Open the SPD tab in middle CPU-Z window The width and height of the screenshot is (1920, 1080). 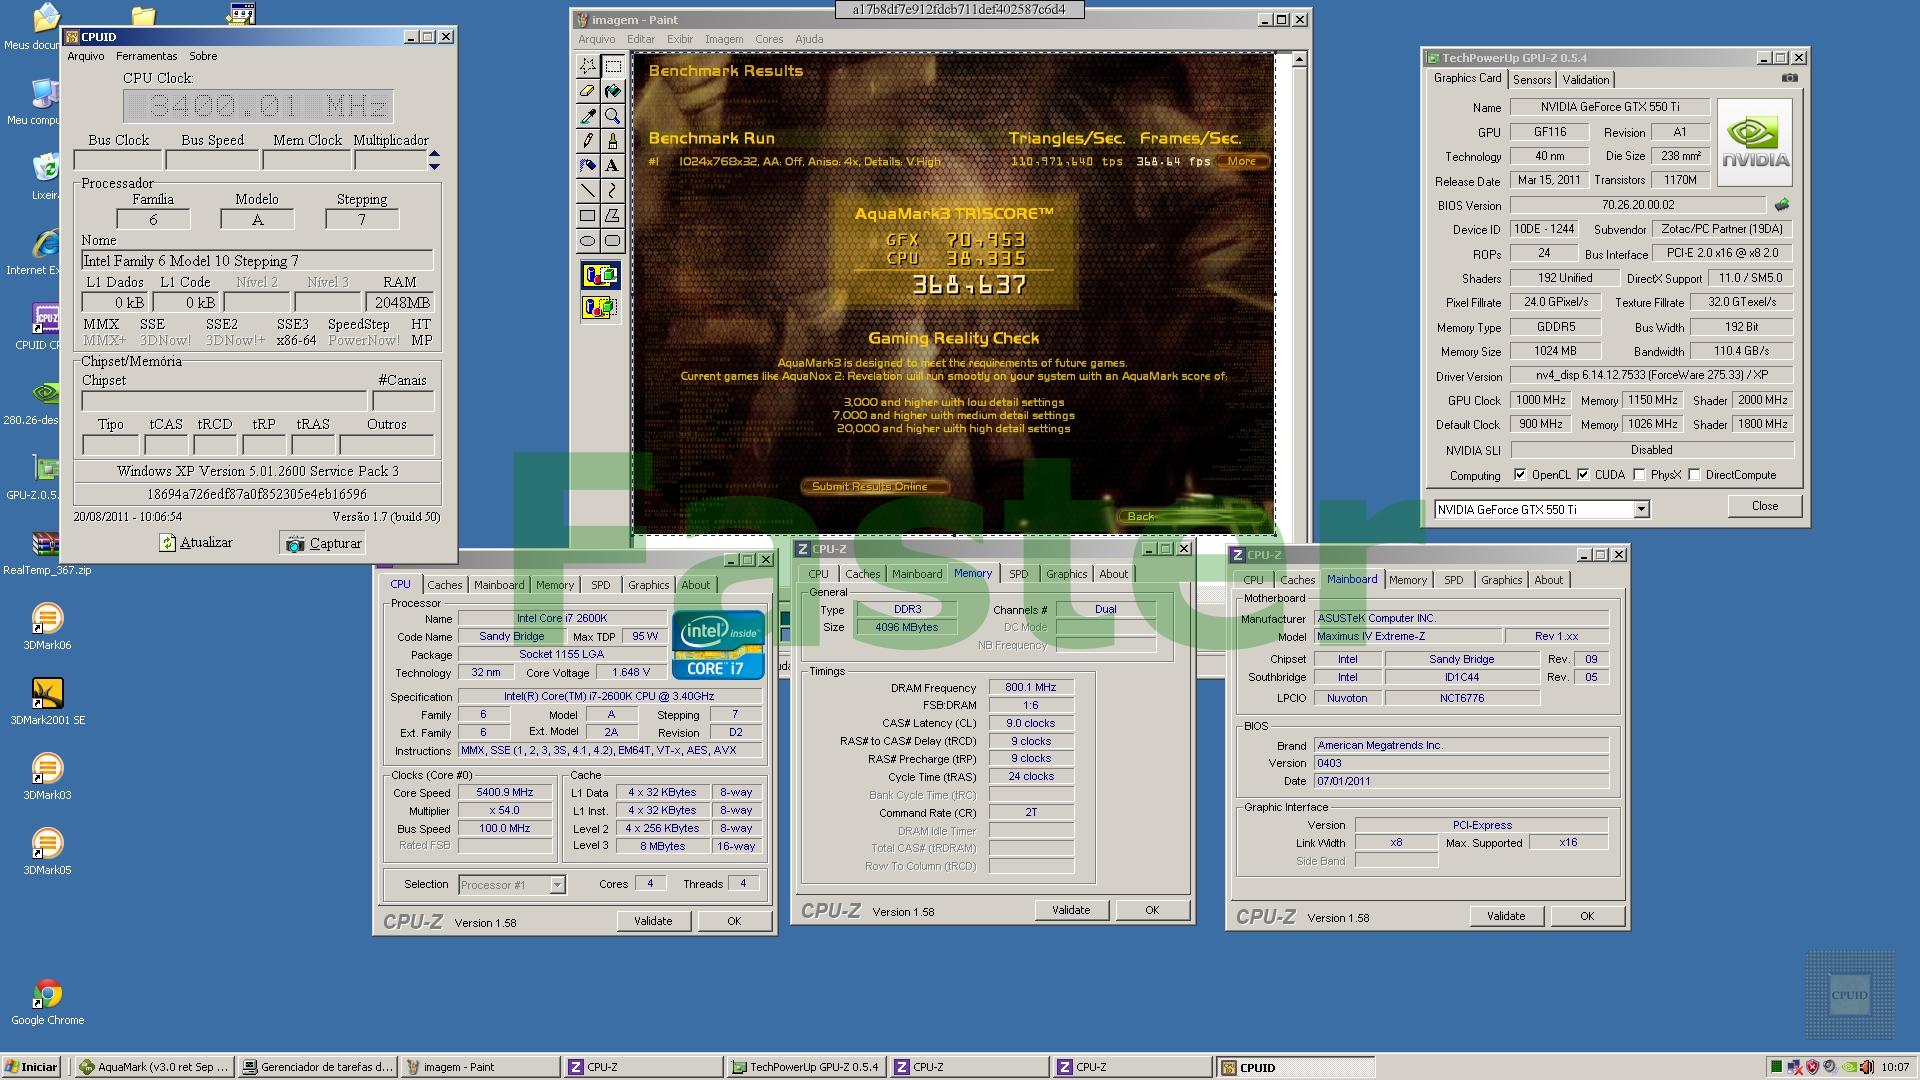pos(1018,574)
